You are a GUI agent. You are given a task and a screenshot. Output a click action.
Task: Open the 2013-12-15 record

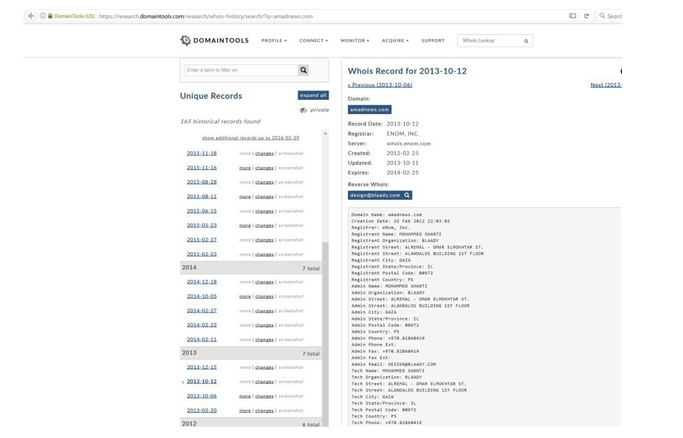click(202, 367)
